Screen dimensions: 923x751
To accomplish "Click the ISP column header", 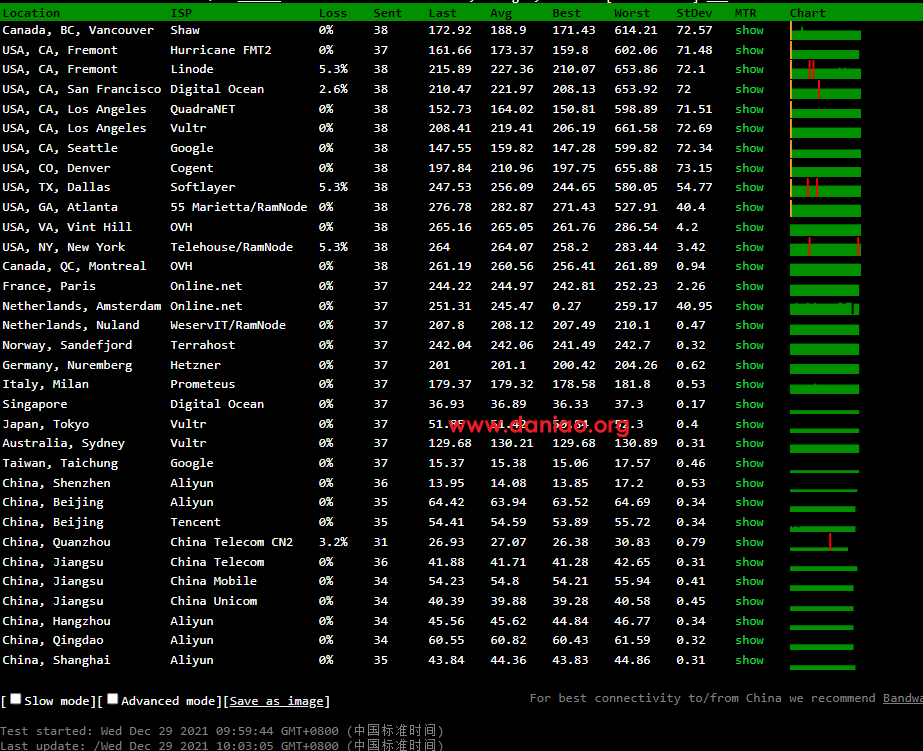I will [x=181, y=12].
